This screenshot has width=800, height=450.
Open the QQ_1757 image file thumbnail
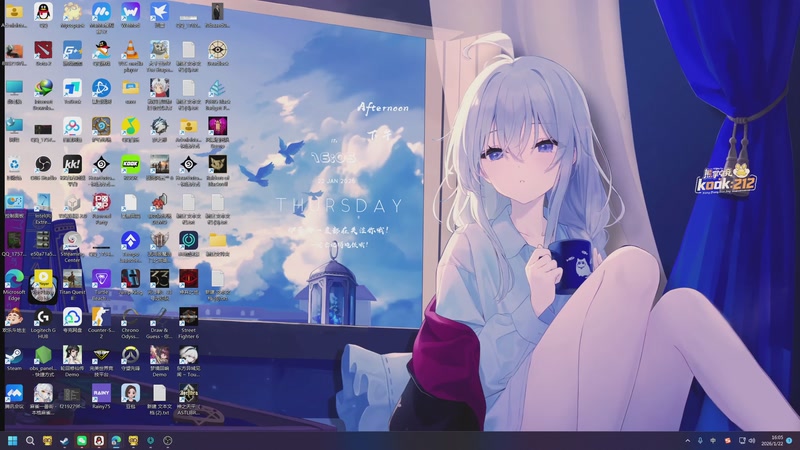tap(14, 241)
